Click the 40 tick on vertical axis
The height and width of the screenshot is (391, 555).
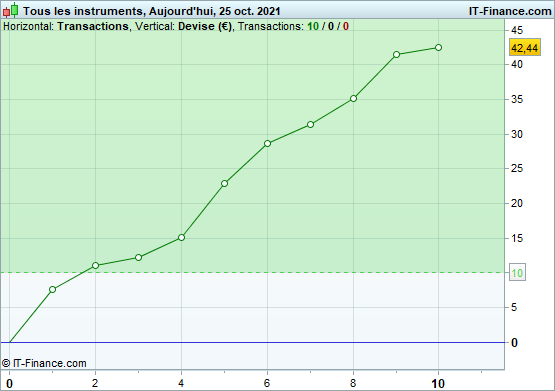click(517, 64)
